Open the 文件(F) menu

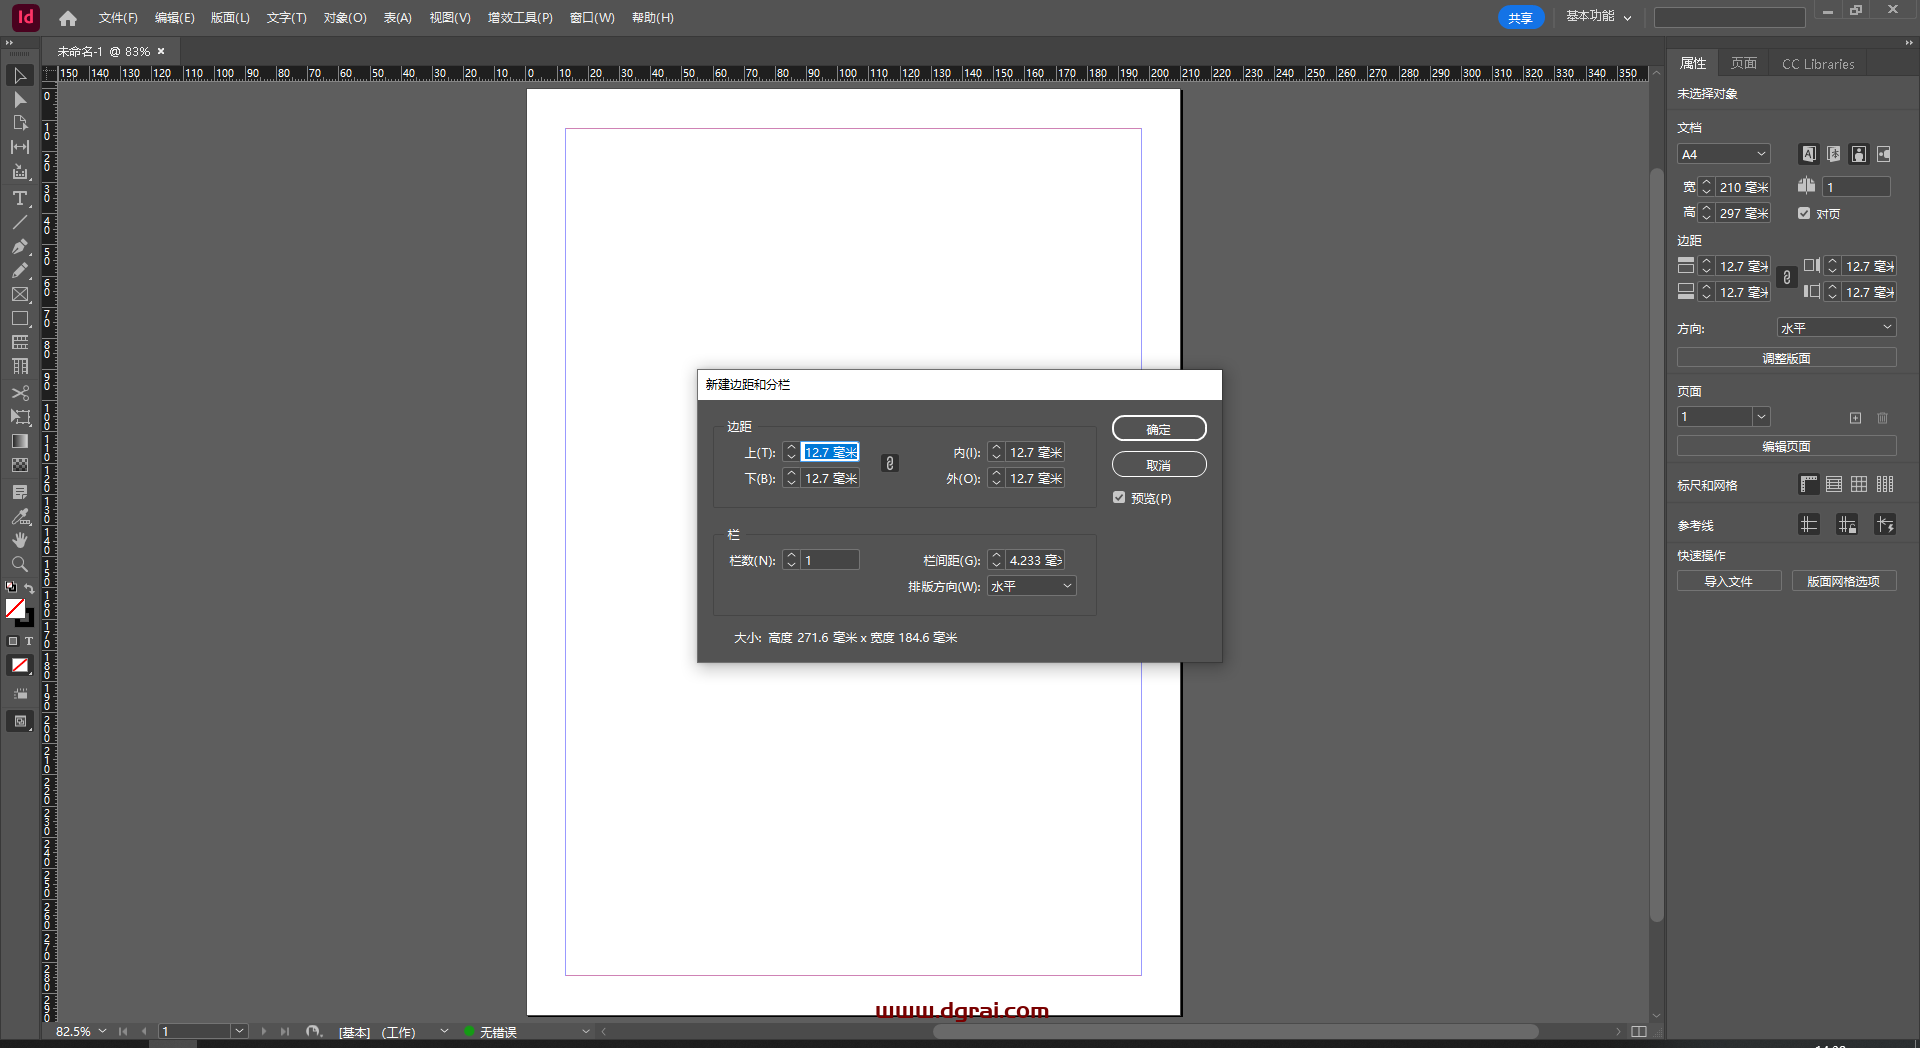coord(118,18)
